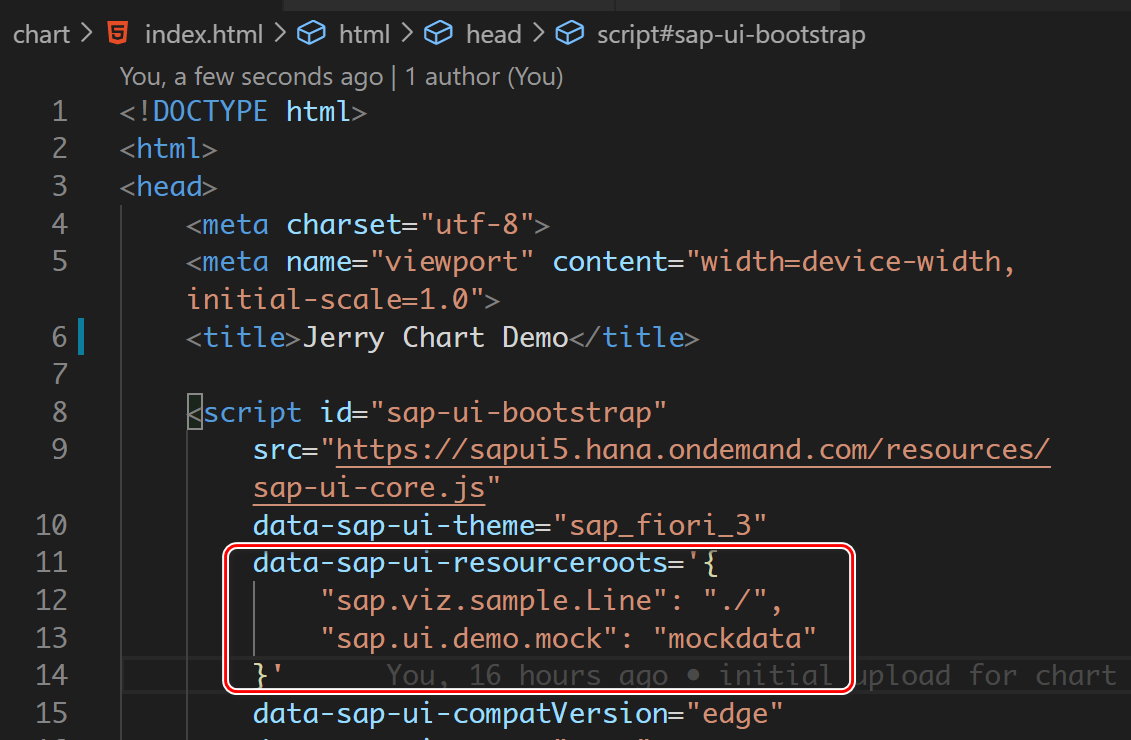Click the "edge" compatVersion value

pyautogui.click(x=734, y=713)
